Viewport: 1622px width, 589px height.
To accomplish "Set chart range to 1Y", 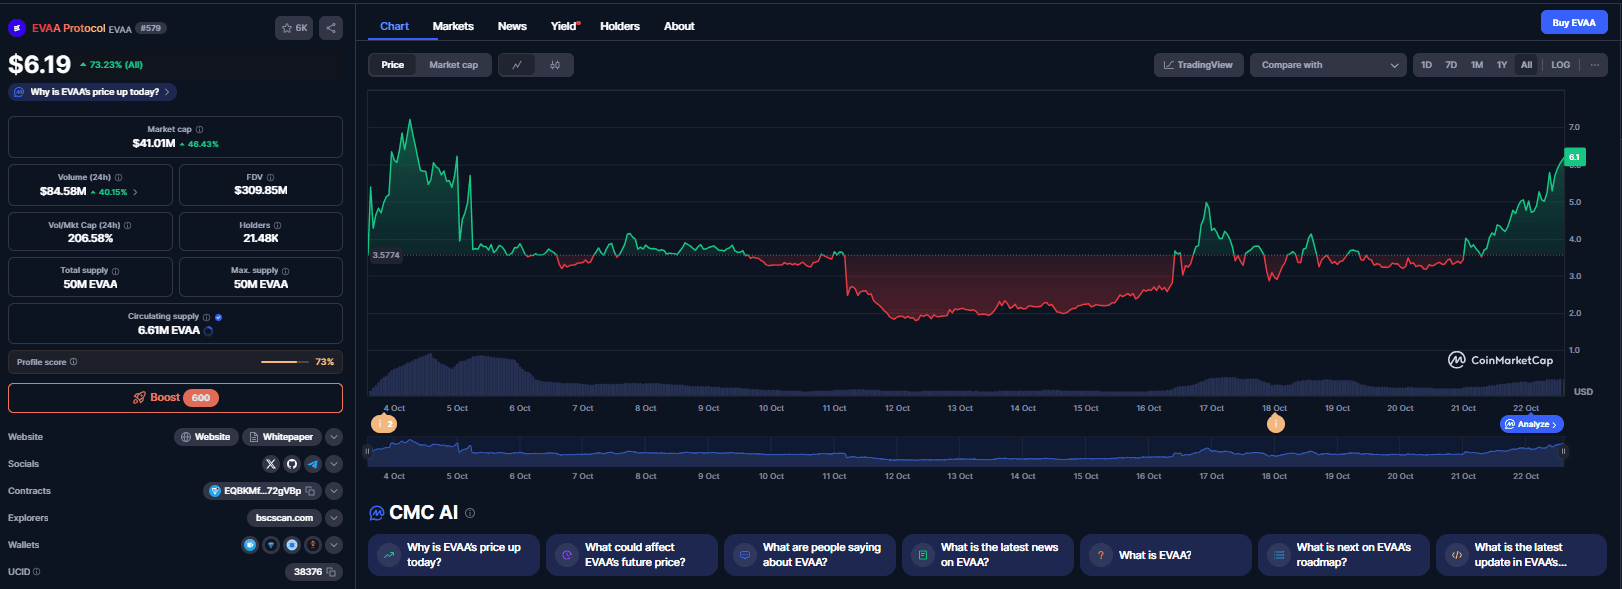I will click(x=1502, y=65).
